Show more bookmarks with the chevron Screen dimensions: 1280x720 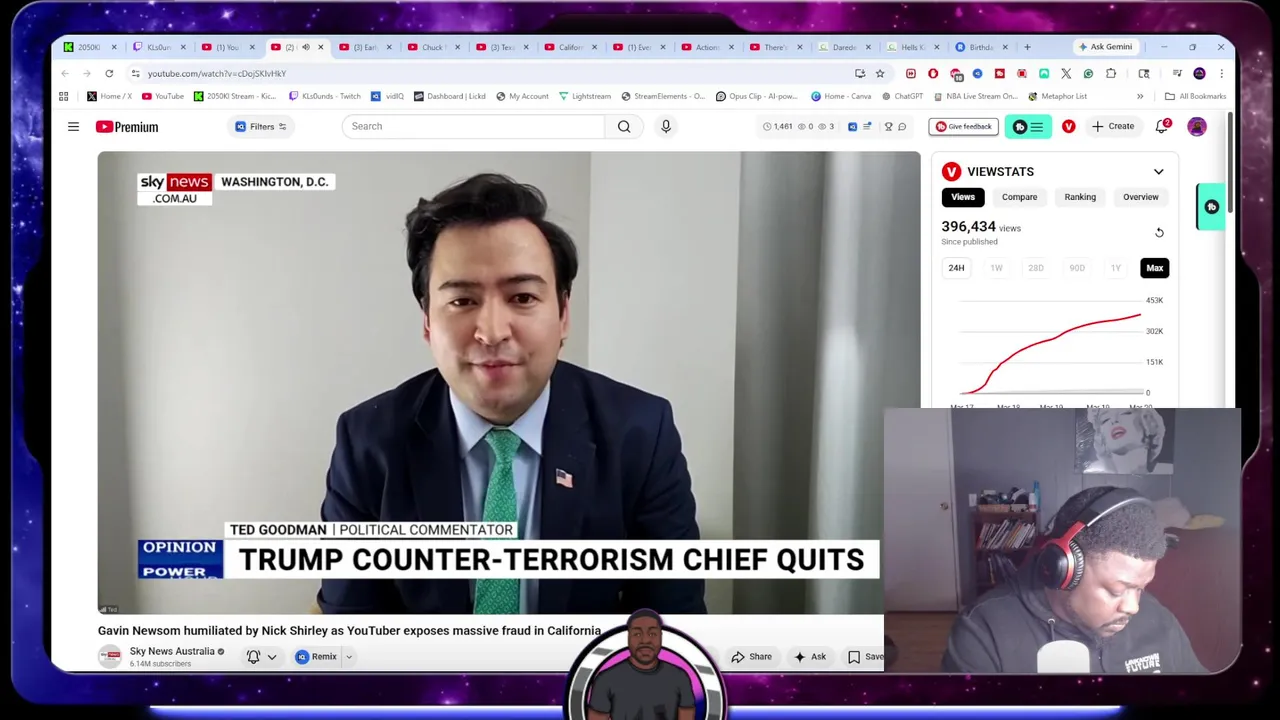tap(1140, 96)
